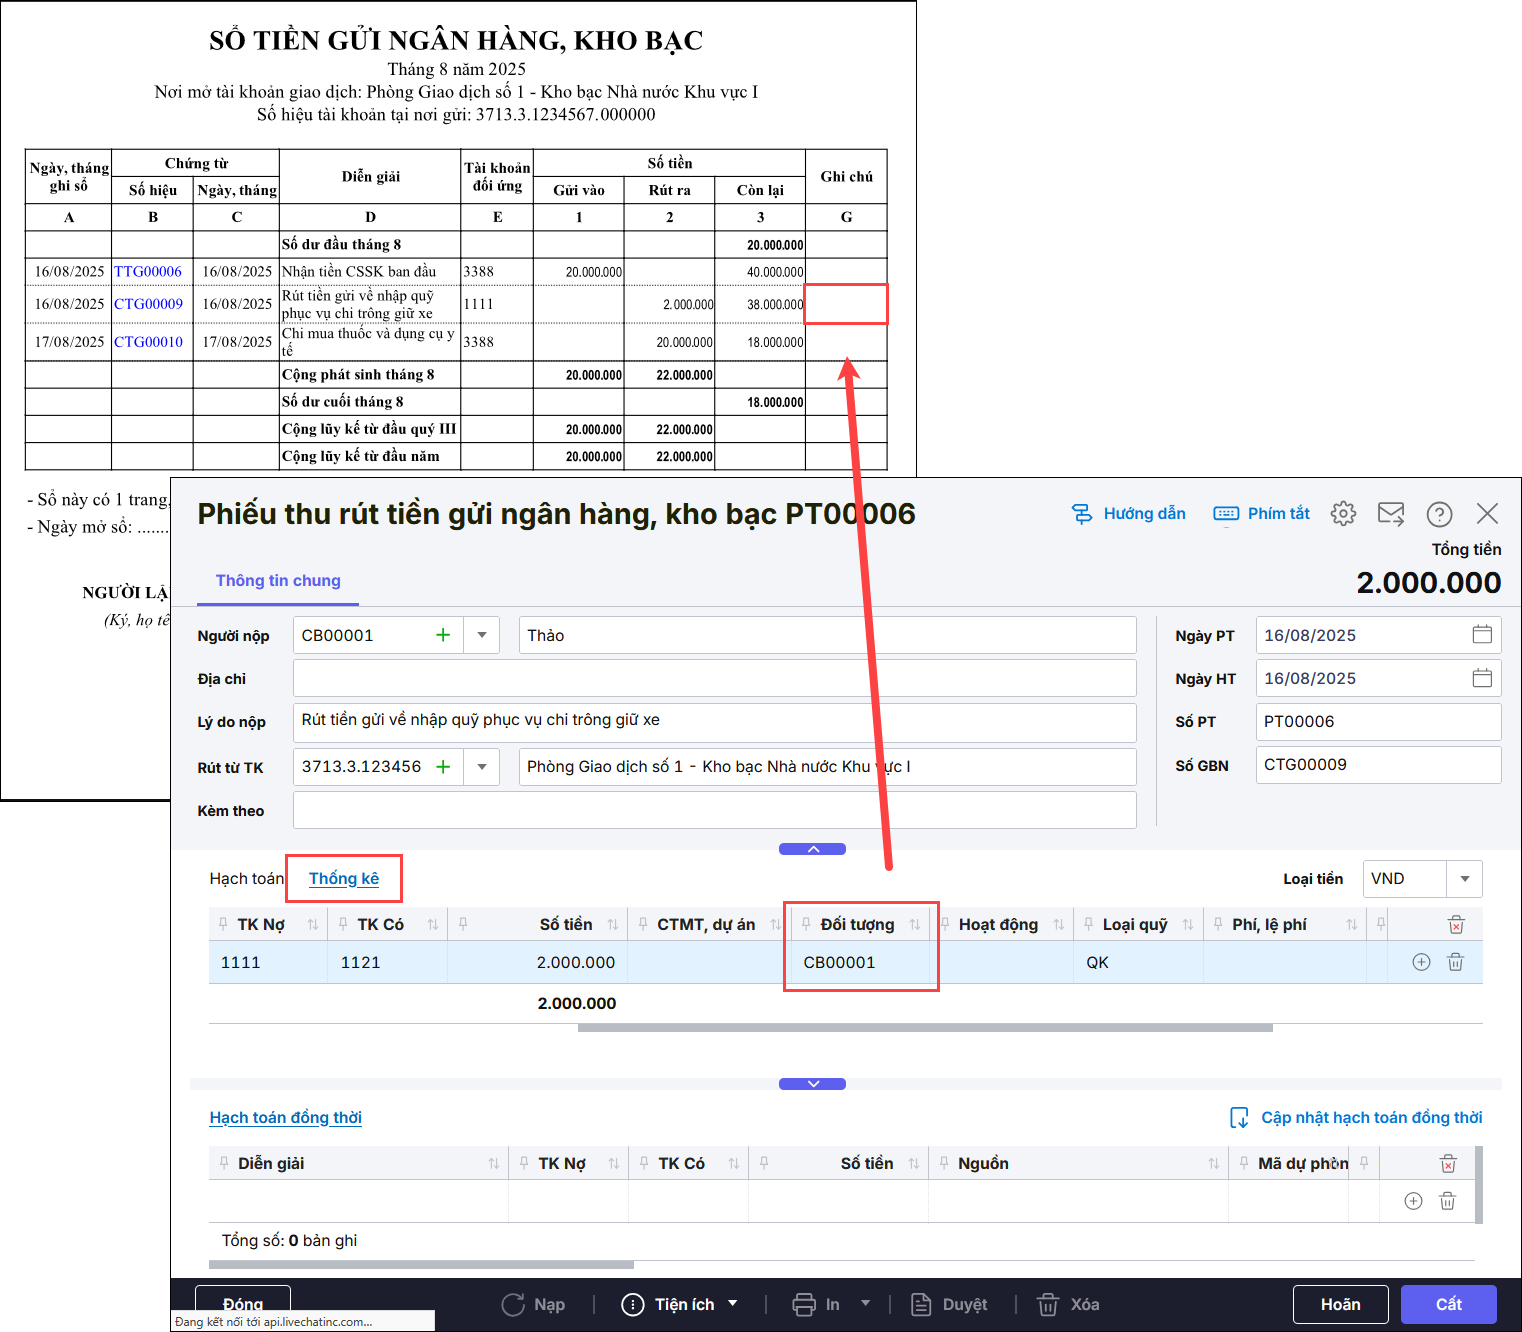Open the Hướng dẫn guide link
The height and width of the screenshot is (1332, 1522).
point(1129,514)
